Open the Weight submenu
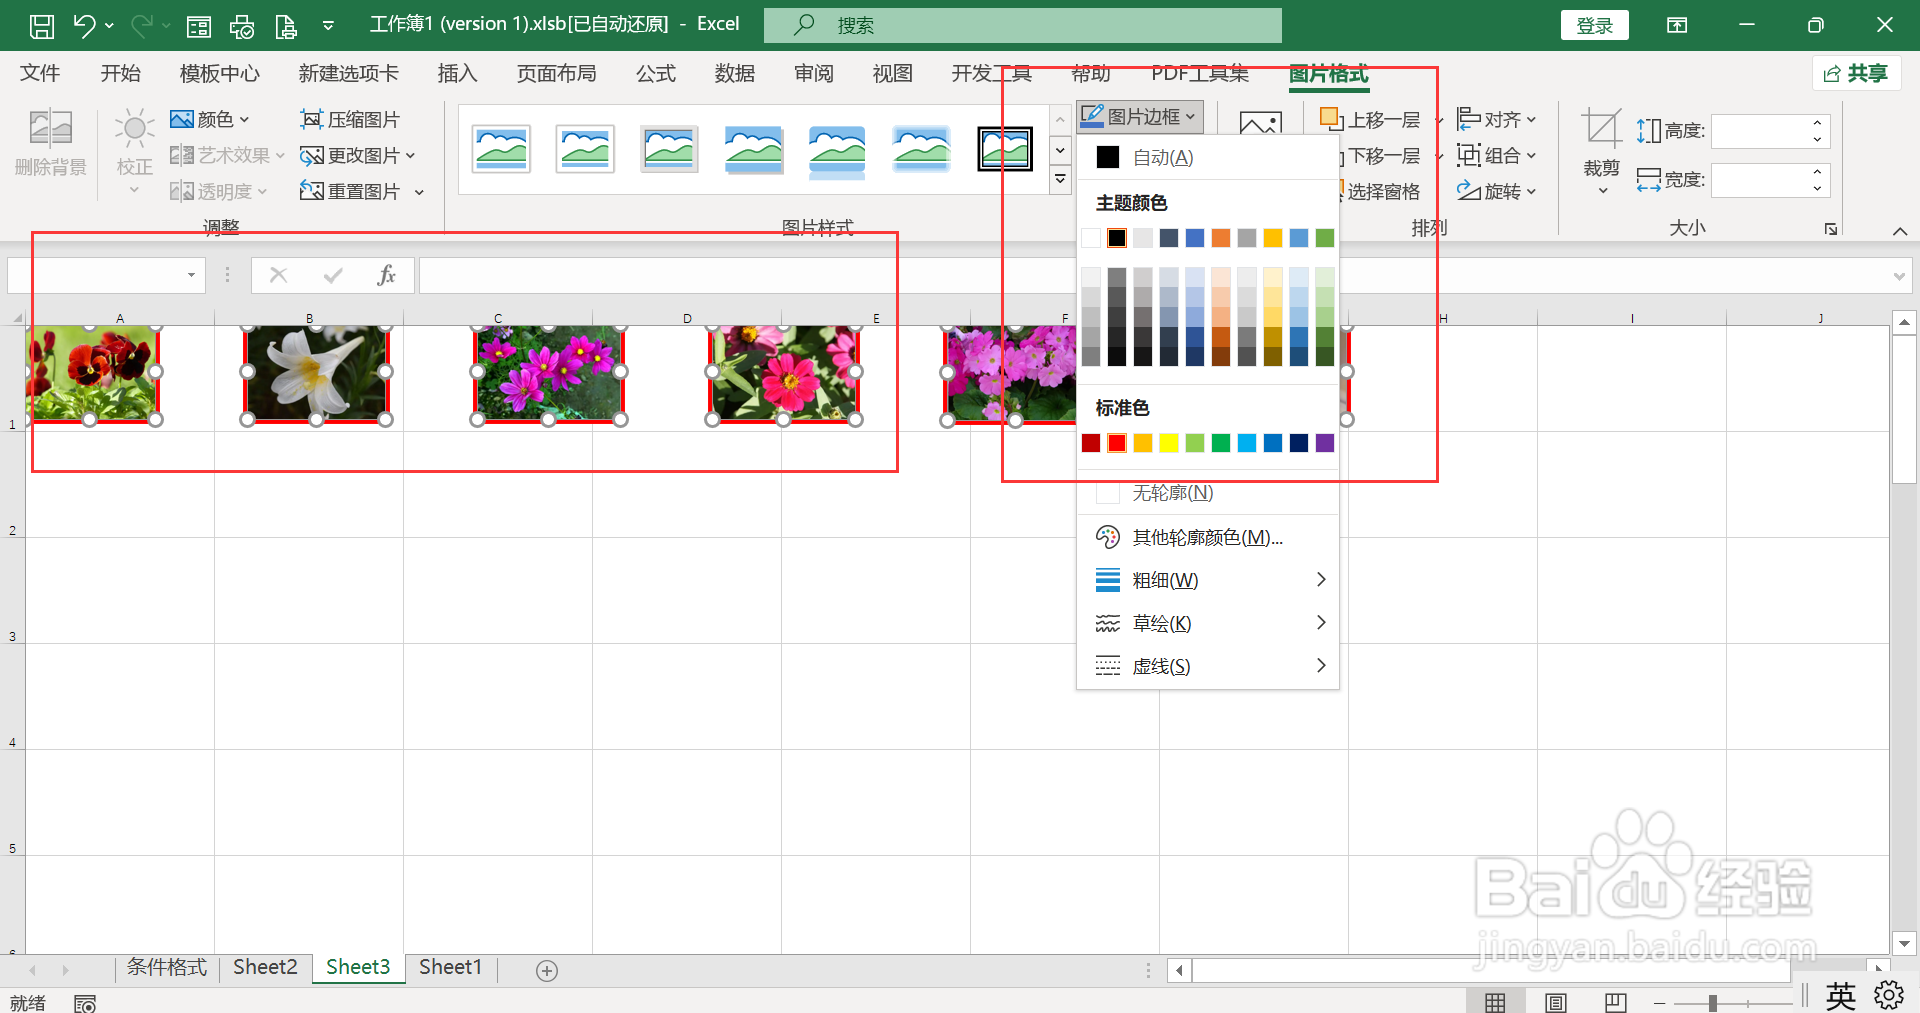The width and height of the screenshot is (1920, 1013). (1207, 581)
